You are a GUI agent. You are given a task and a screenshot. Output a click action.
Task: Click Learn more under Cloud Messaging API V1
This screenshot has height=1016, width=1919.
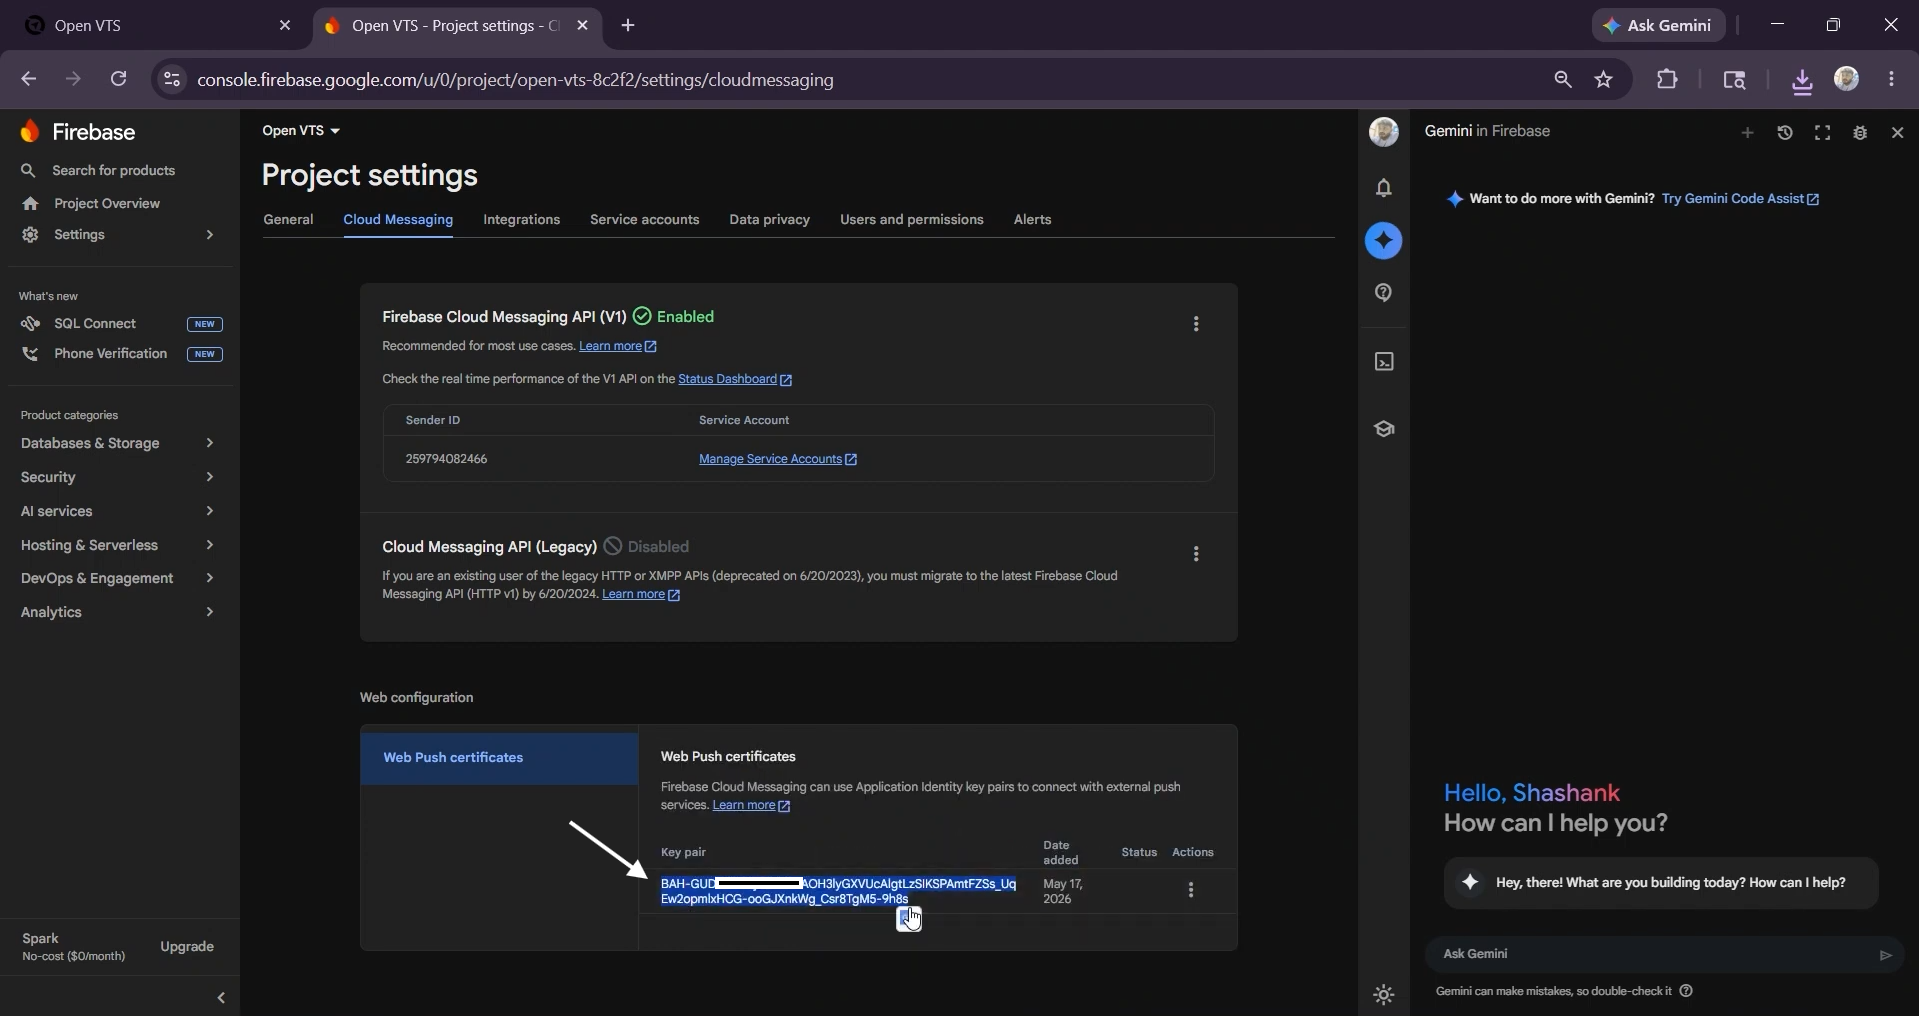(x=618, y=346)
